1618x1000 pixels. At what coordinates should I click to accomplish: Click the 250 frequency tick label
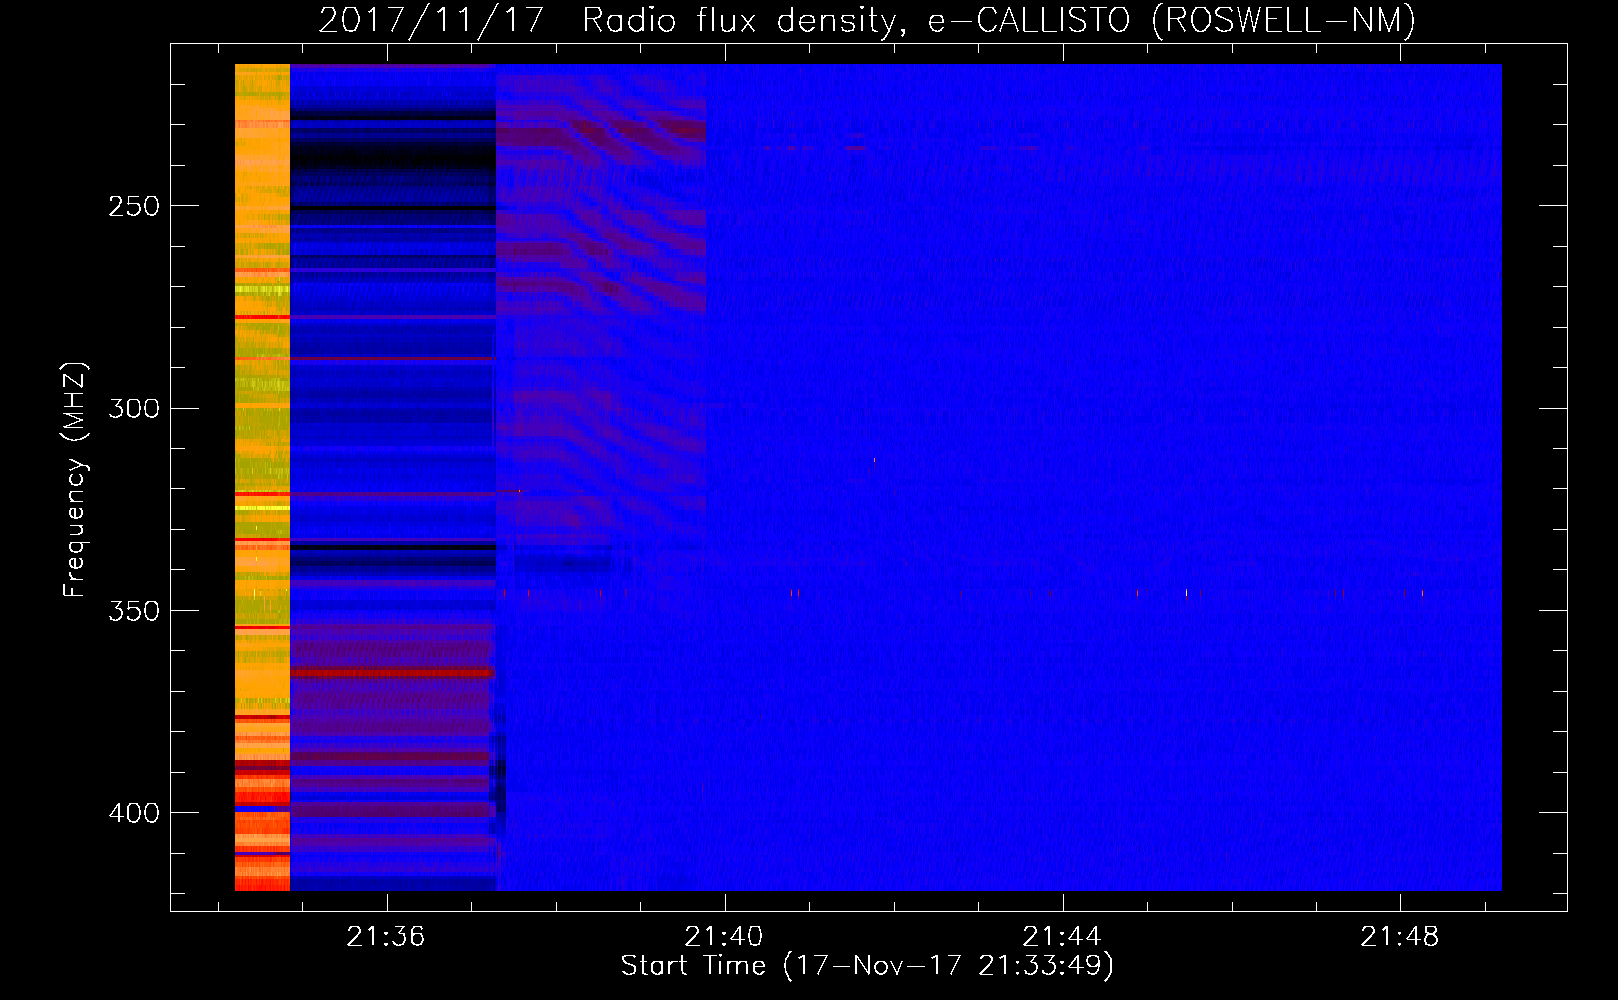pyautogui.click(x=135, y=206)
